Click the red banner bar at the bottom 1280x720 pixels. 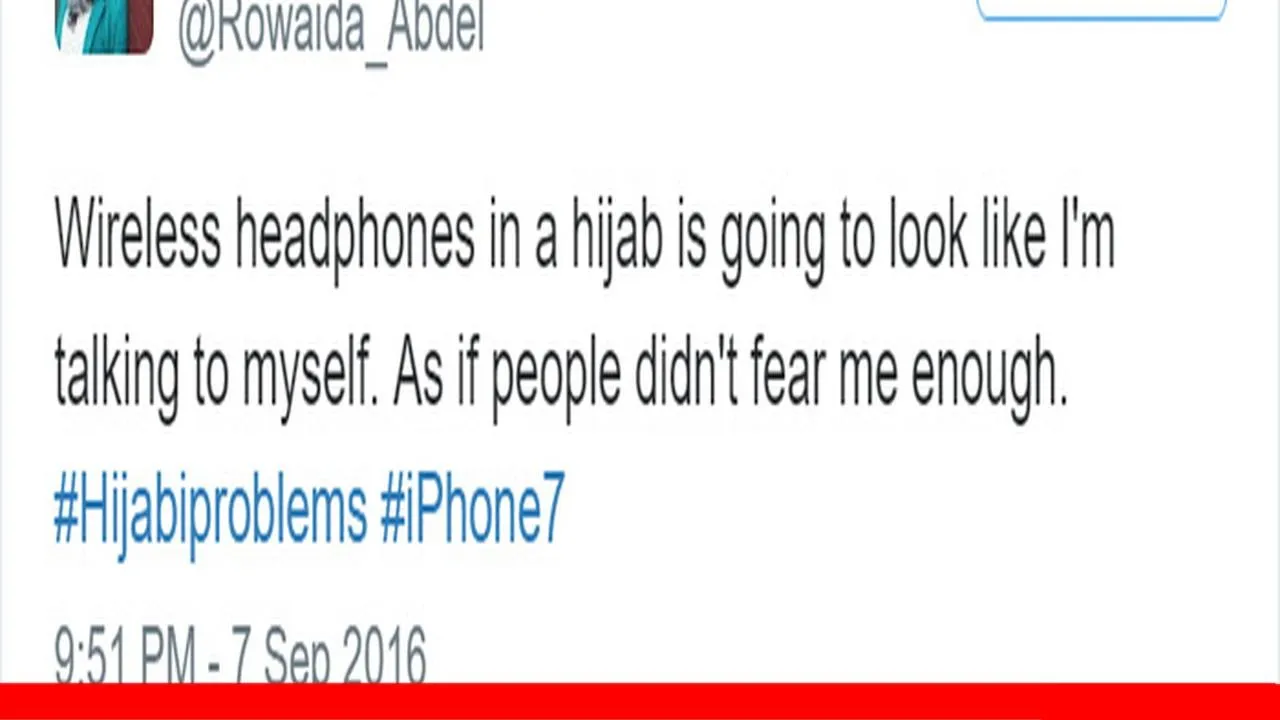click(640, 701)
